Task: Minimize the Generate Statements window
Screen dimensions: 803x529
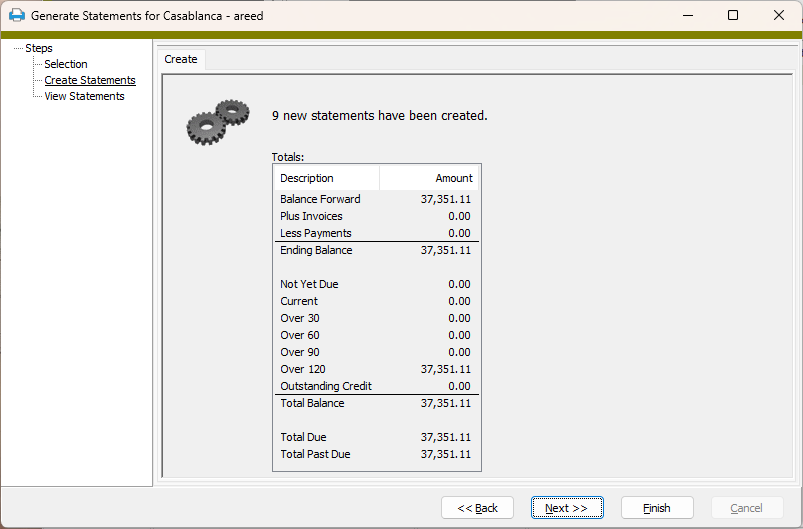Action: tap(687, 16)
